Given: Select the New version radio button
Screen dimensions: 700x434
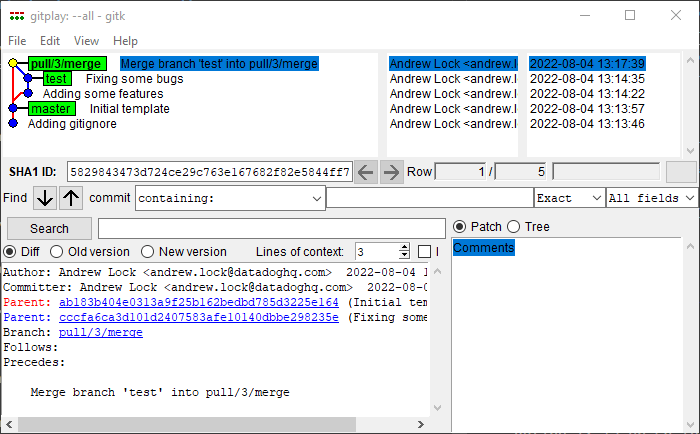Looking at the screenshot, I should (x=147, y=252).
